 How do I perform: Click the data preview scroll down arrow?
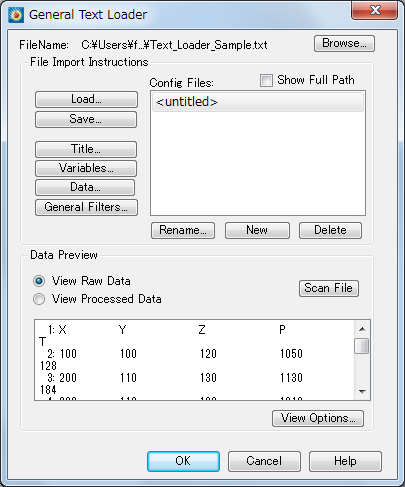[362, 391]
